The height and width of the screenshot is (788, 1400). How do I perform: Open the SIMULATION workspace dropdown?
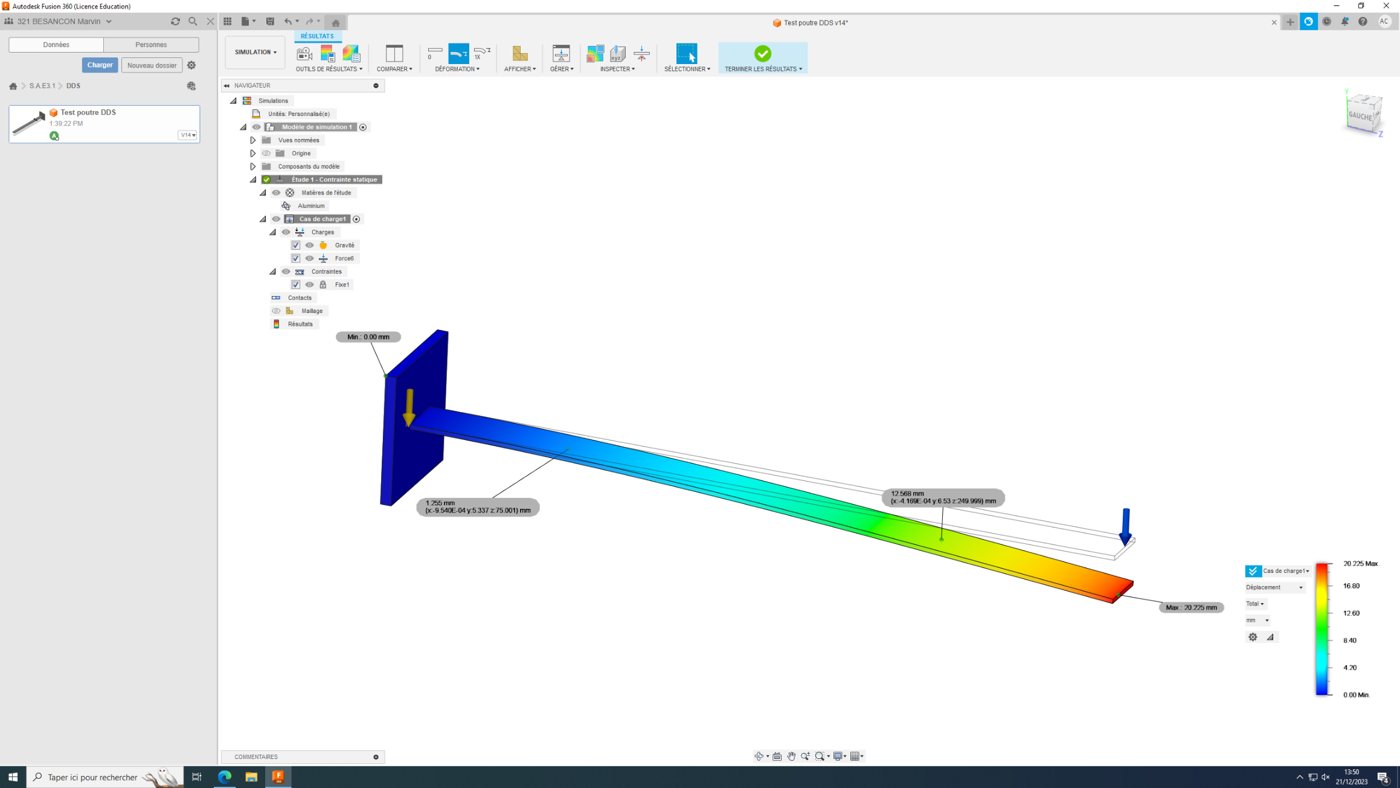tap(255, 52)
